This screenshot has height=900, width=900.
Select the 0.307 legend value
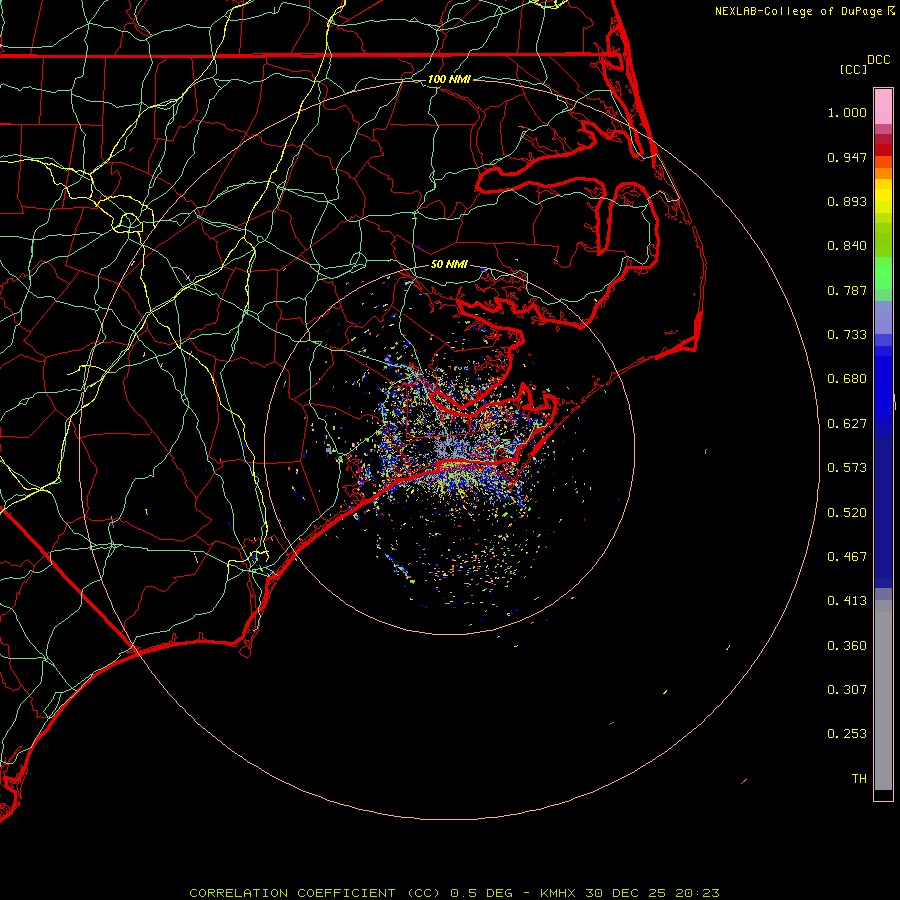click(847, 690)
